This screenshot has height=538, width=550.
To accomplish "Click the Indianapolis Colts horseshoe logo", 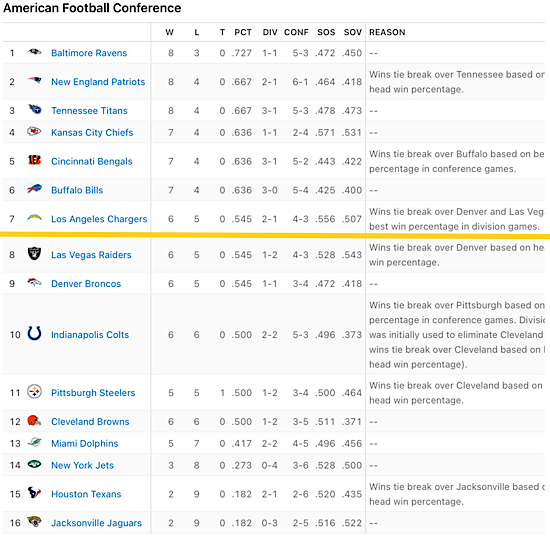I will (34, 333).
